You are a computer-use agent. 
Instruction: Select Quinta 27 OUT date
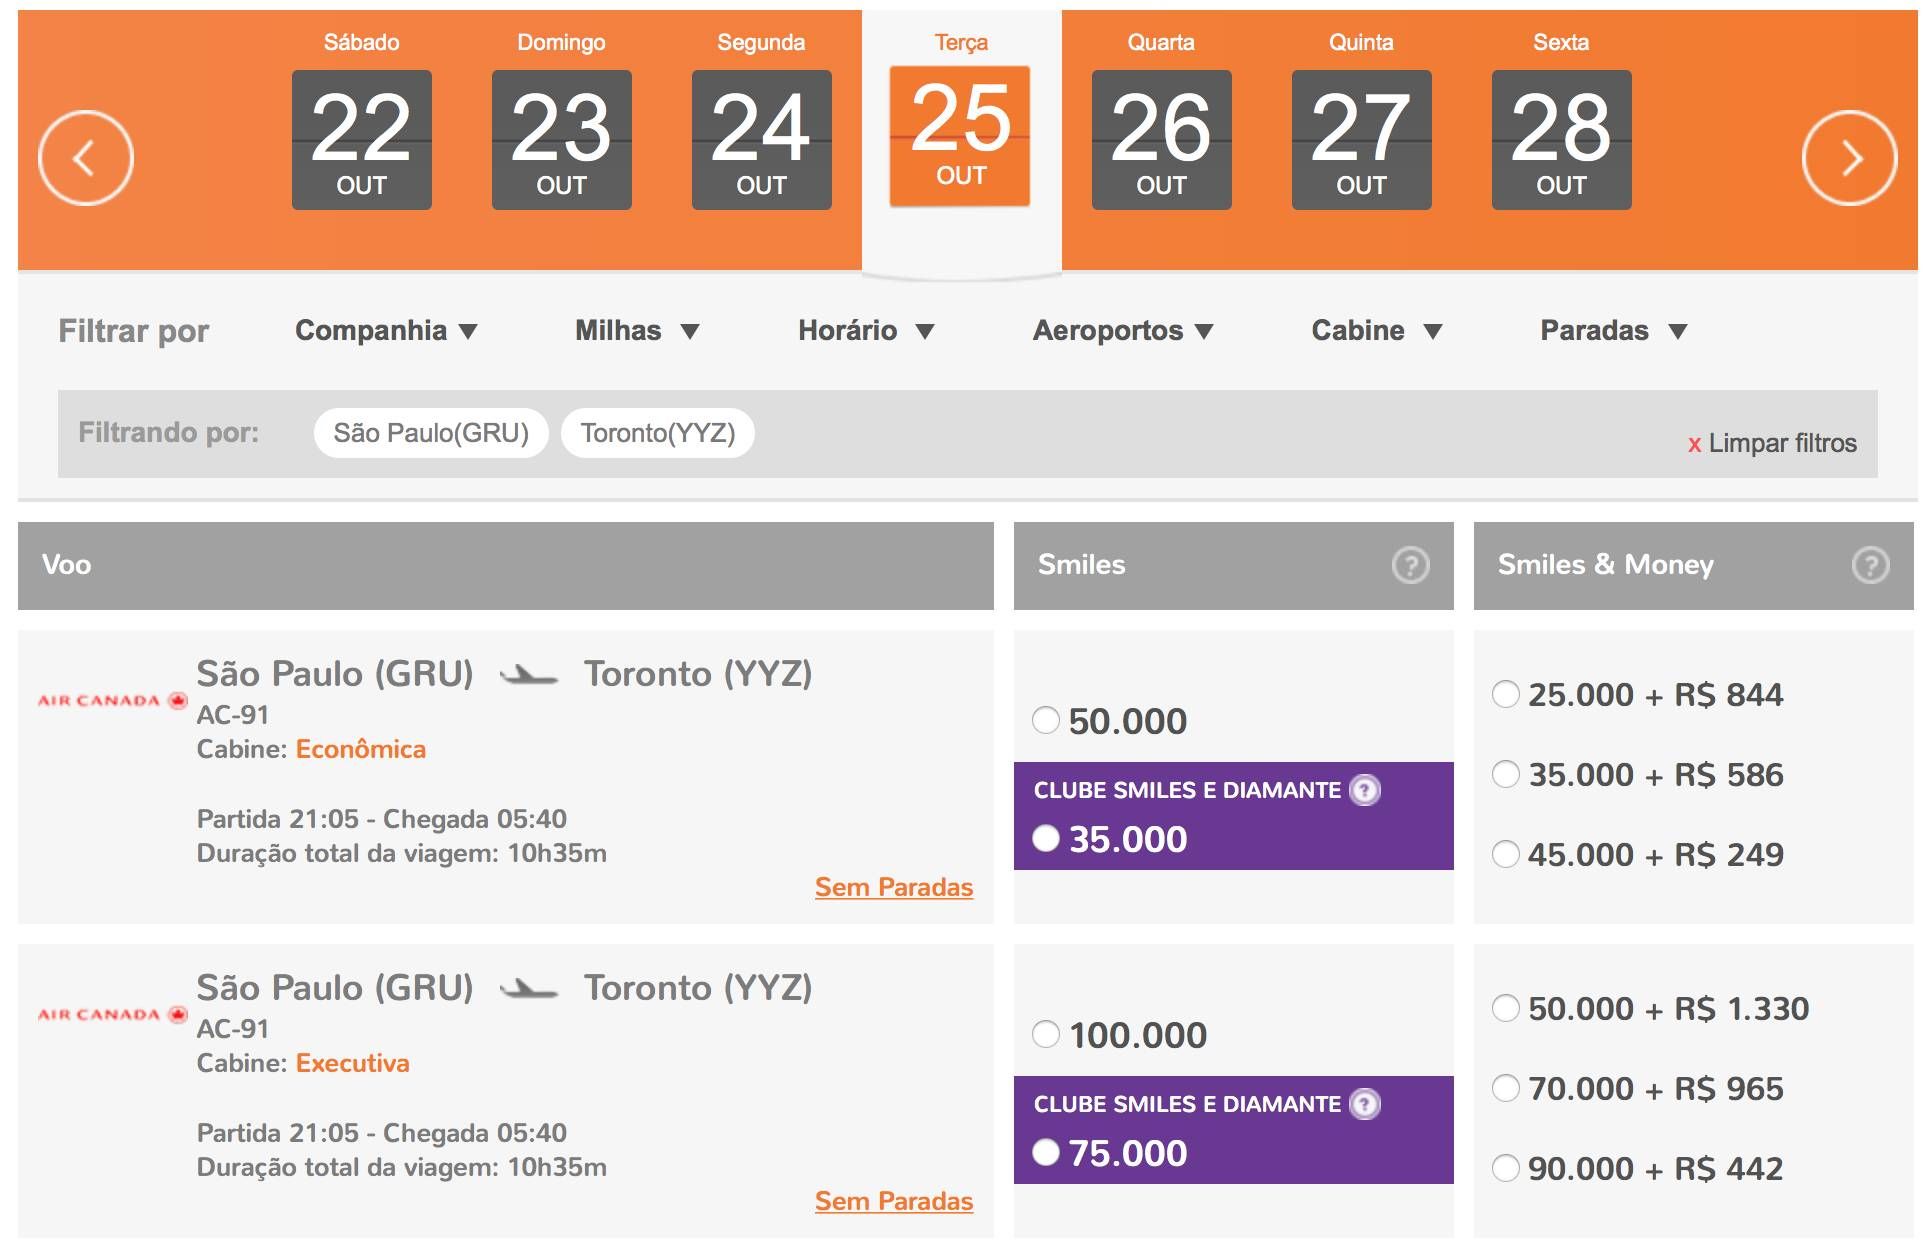pos(1361,139)
